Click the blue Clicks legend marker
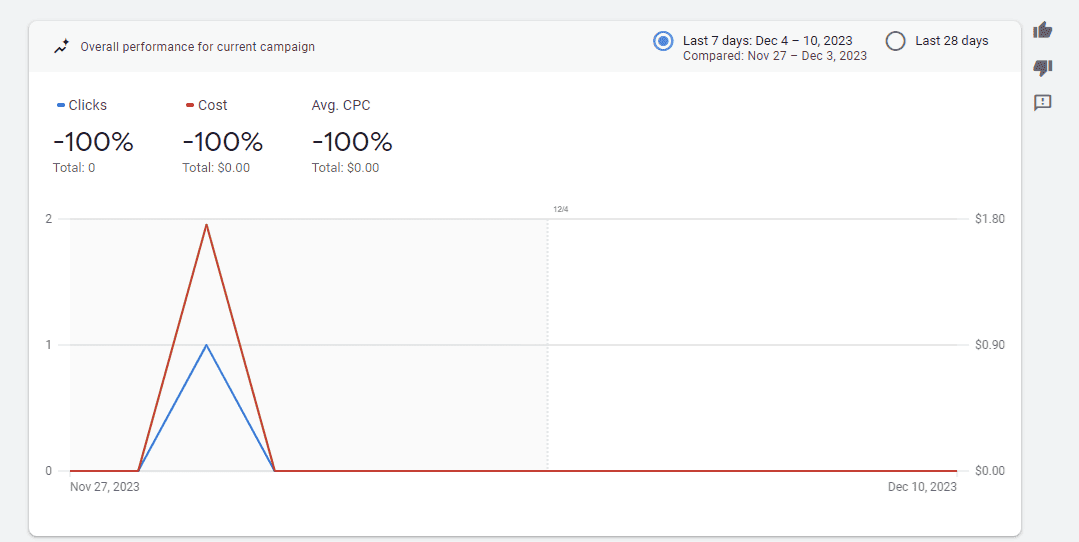Image resolution: width=1079 pixels, height=542 pixels. 61,105
